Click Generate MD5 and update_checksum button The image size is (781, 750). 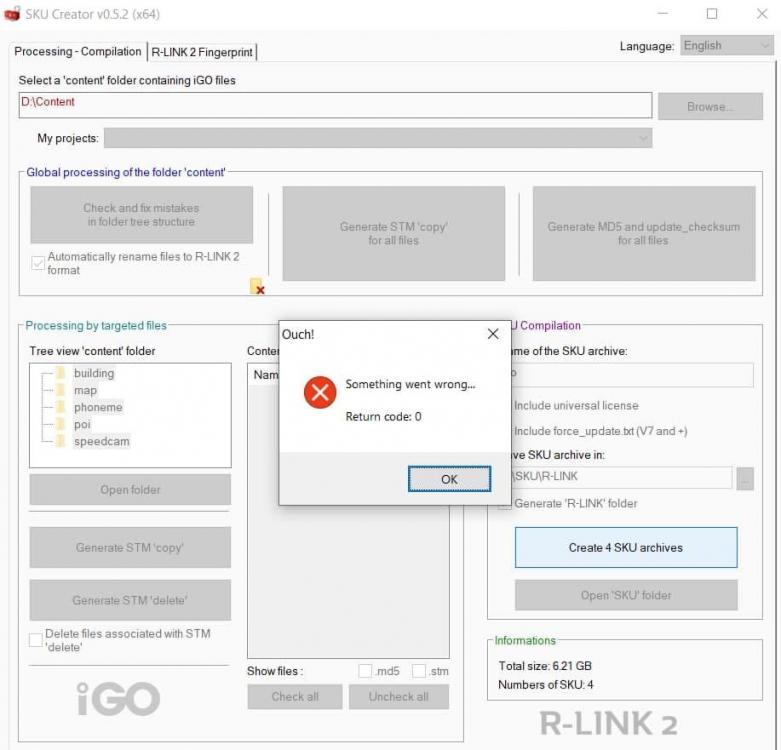pyautogui.click(x=644, y=233)
